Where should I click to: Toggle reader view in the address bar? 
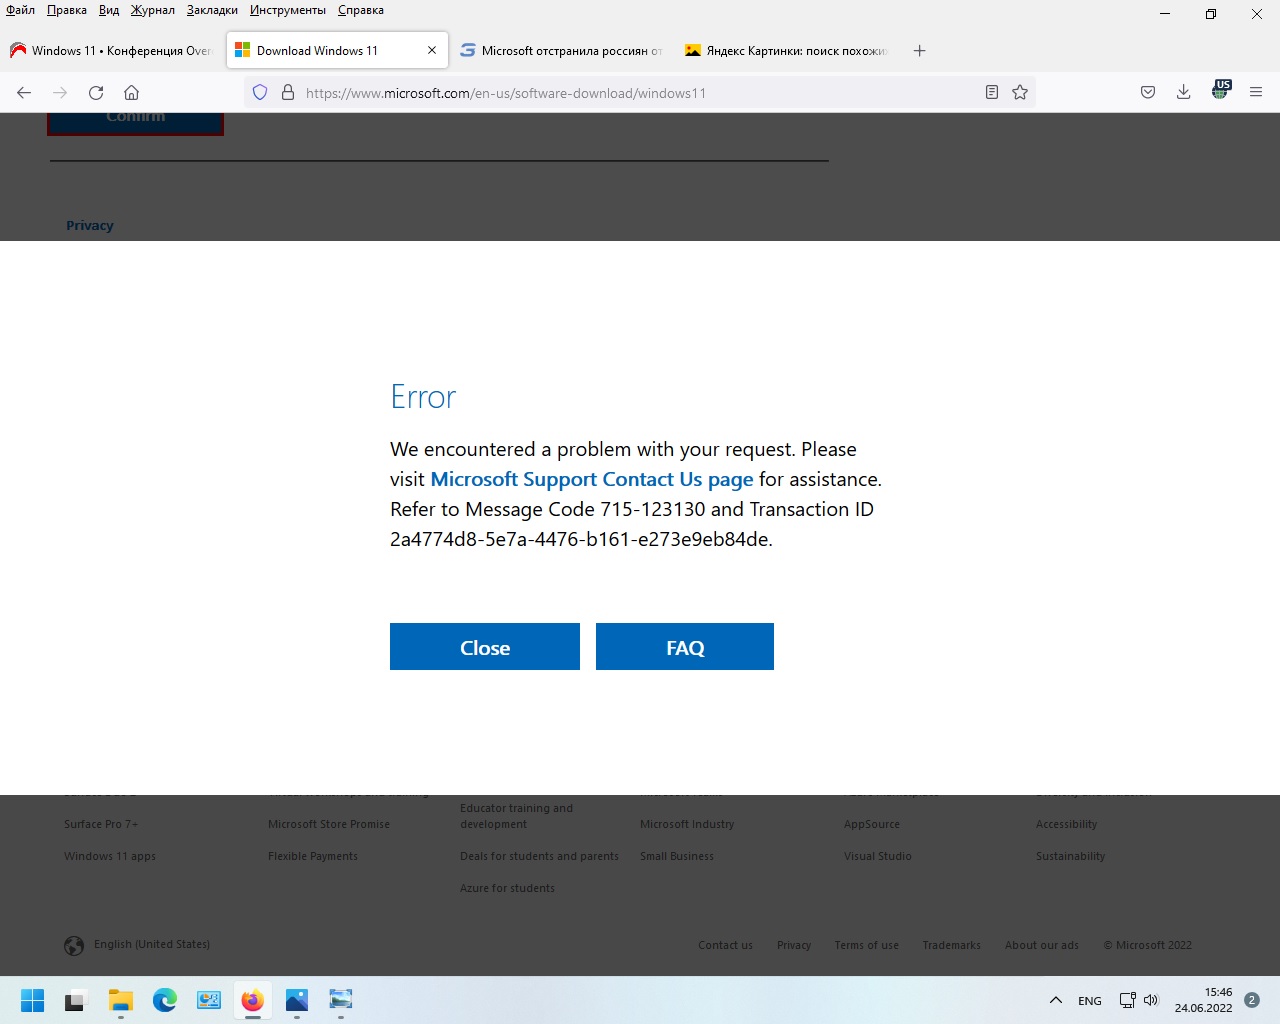coord(992,93)
